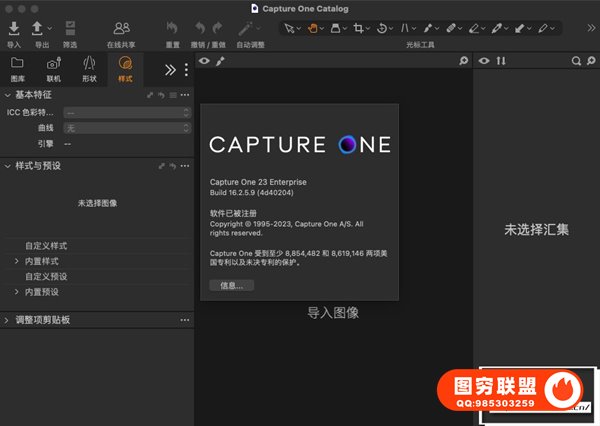Click the Import Images (导入图像) text
The height and width of the screenshot is (426, 600).
[332, 313]
